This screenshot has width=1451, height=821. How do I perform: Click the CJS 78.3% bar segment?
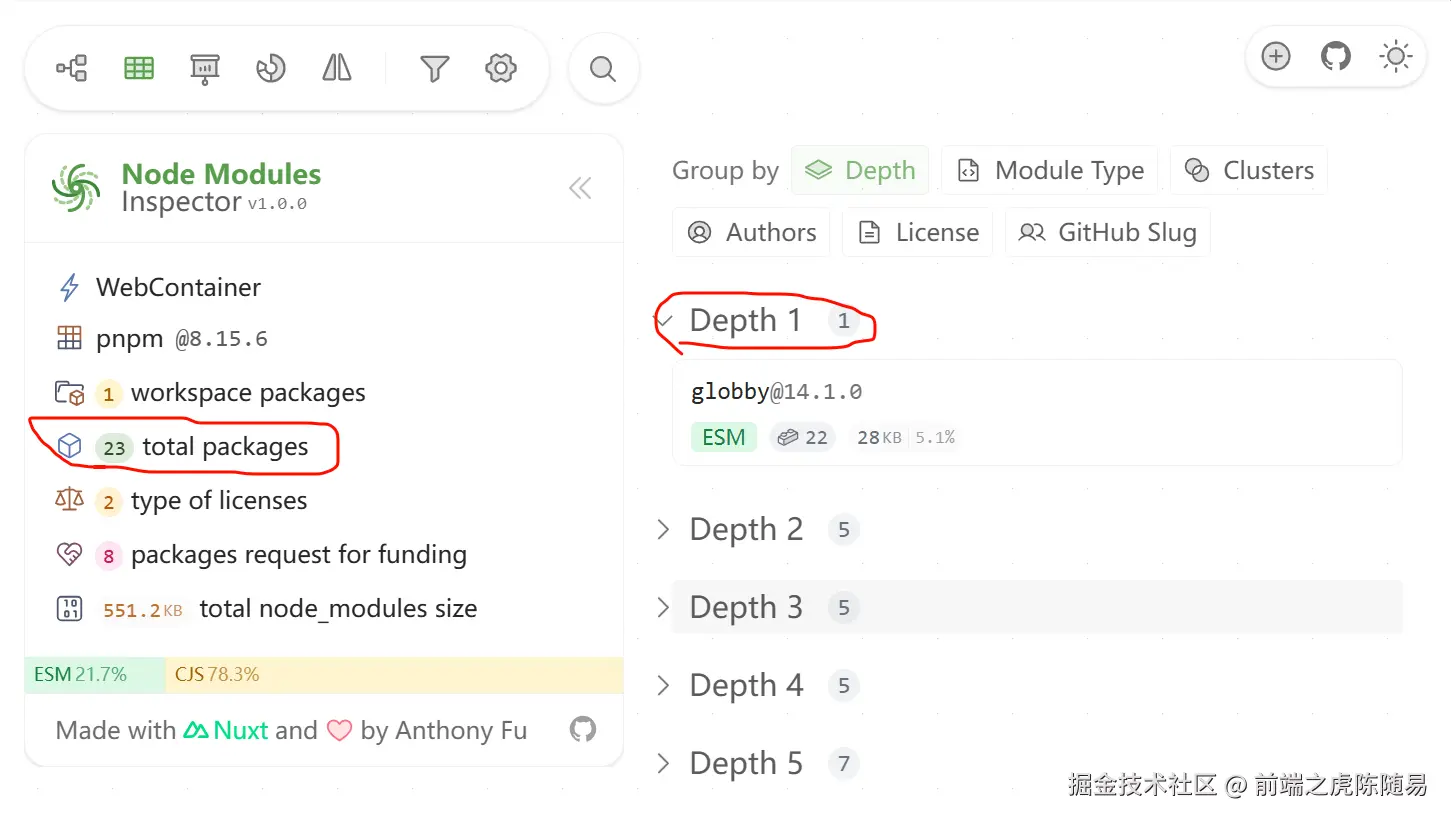(x=394, y=674)
